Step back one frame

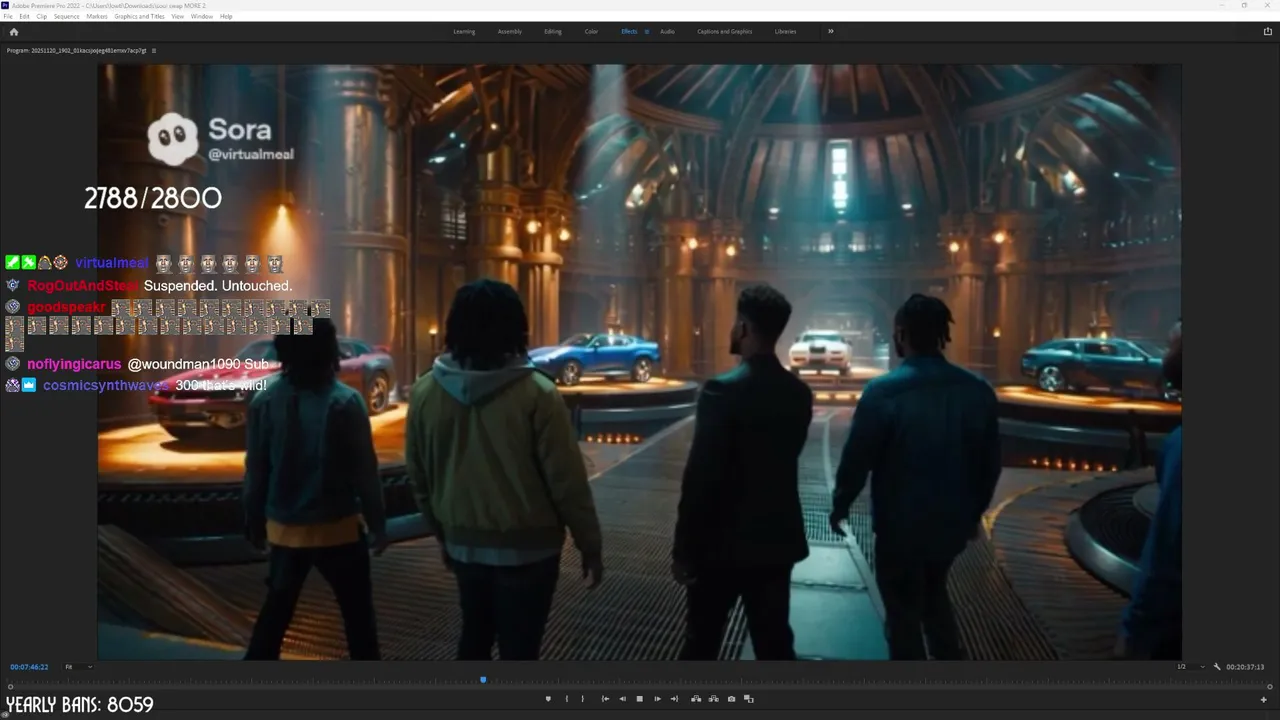[622, 699]
